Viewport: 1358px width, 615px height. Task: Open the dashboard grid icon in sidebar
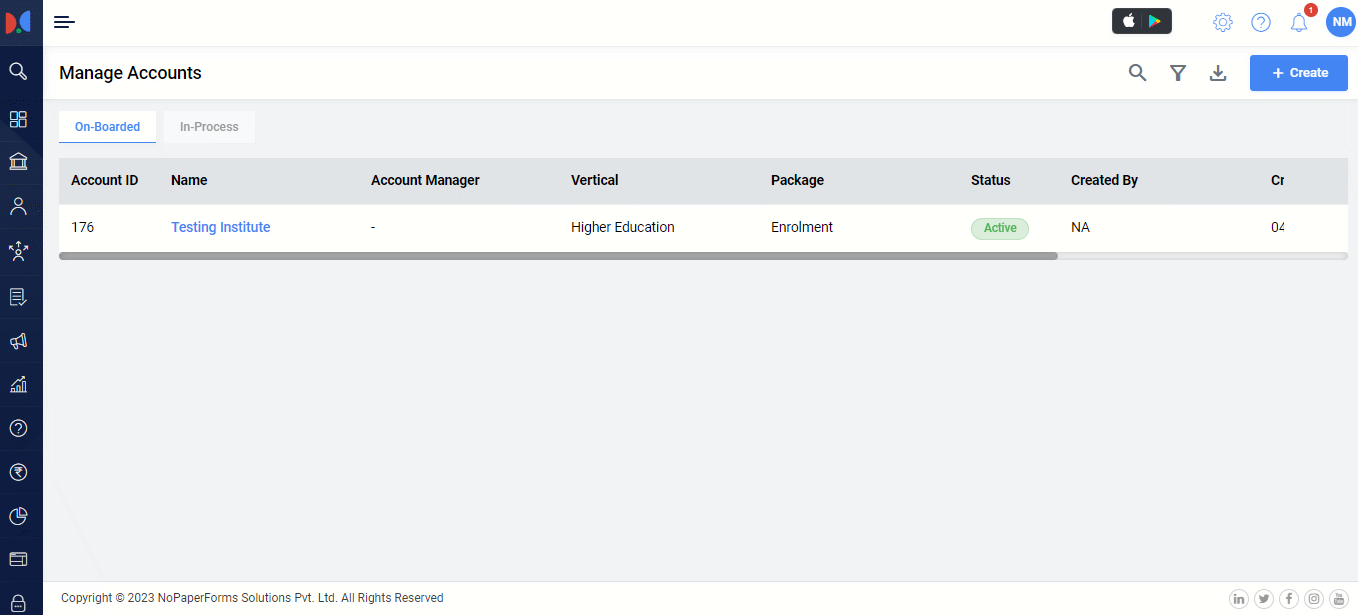coord(18,119)
